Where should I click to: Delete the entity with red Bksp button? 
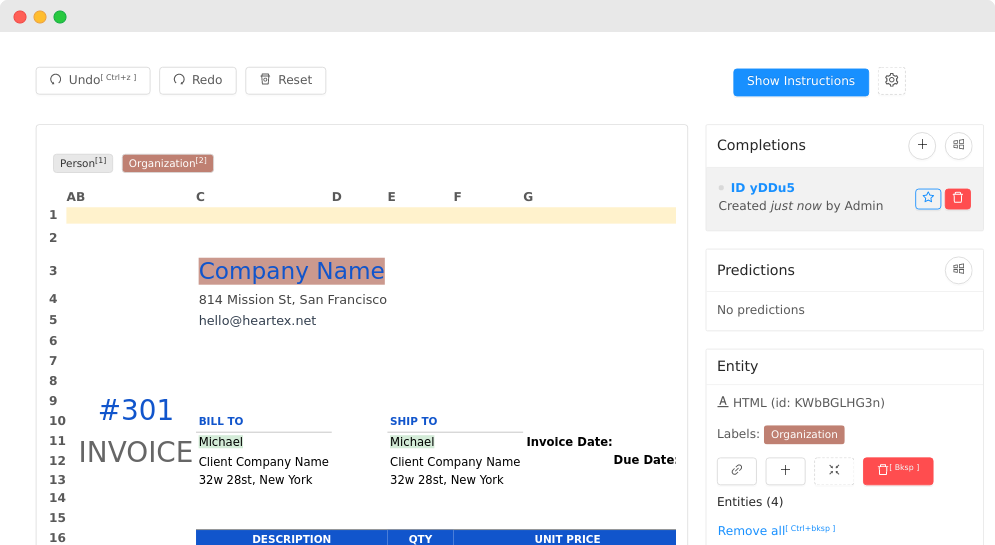click(x=897, y=470)
